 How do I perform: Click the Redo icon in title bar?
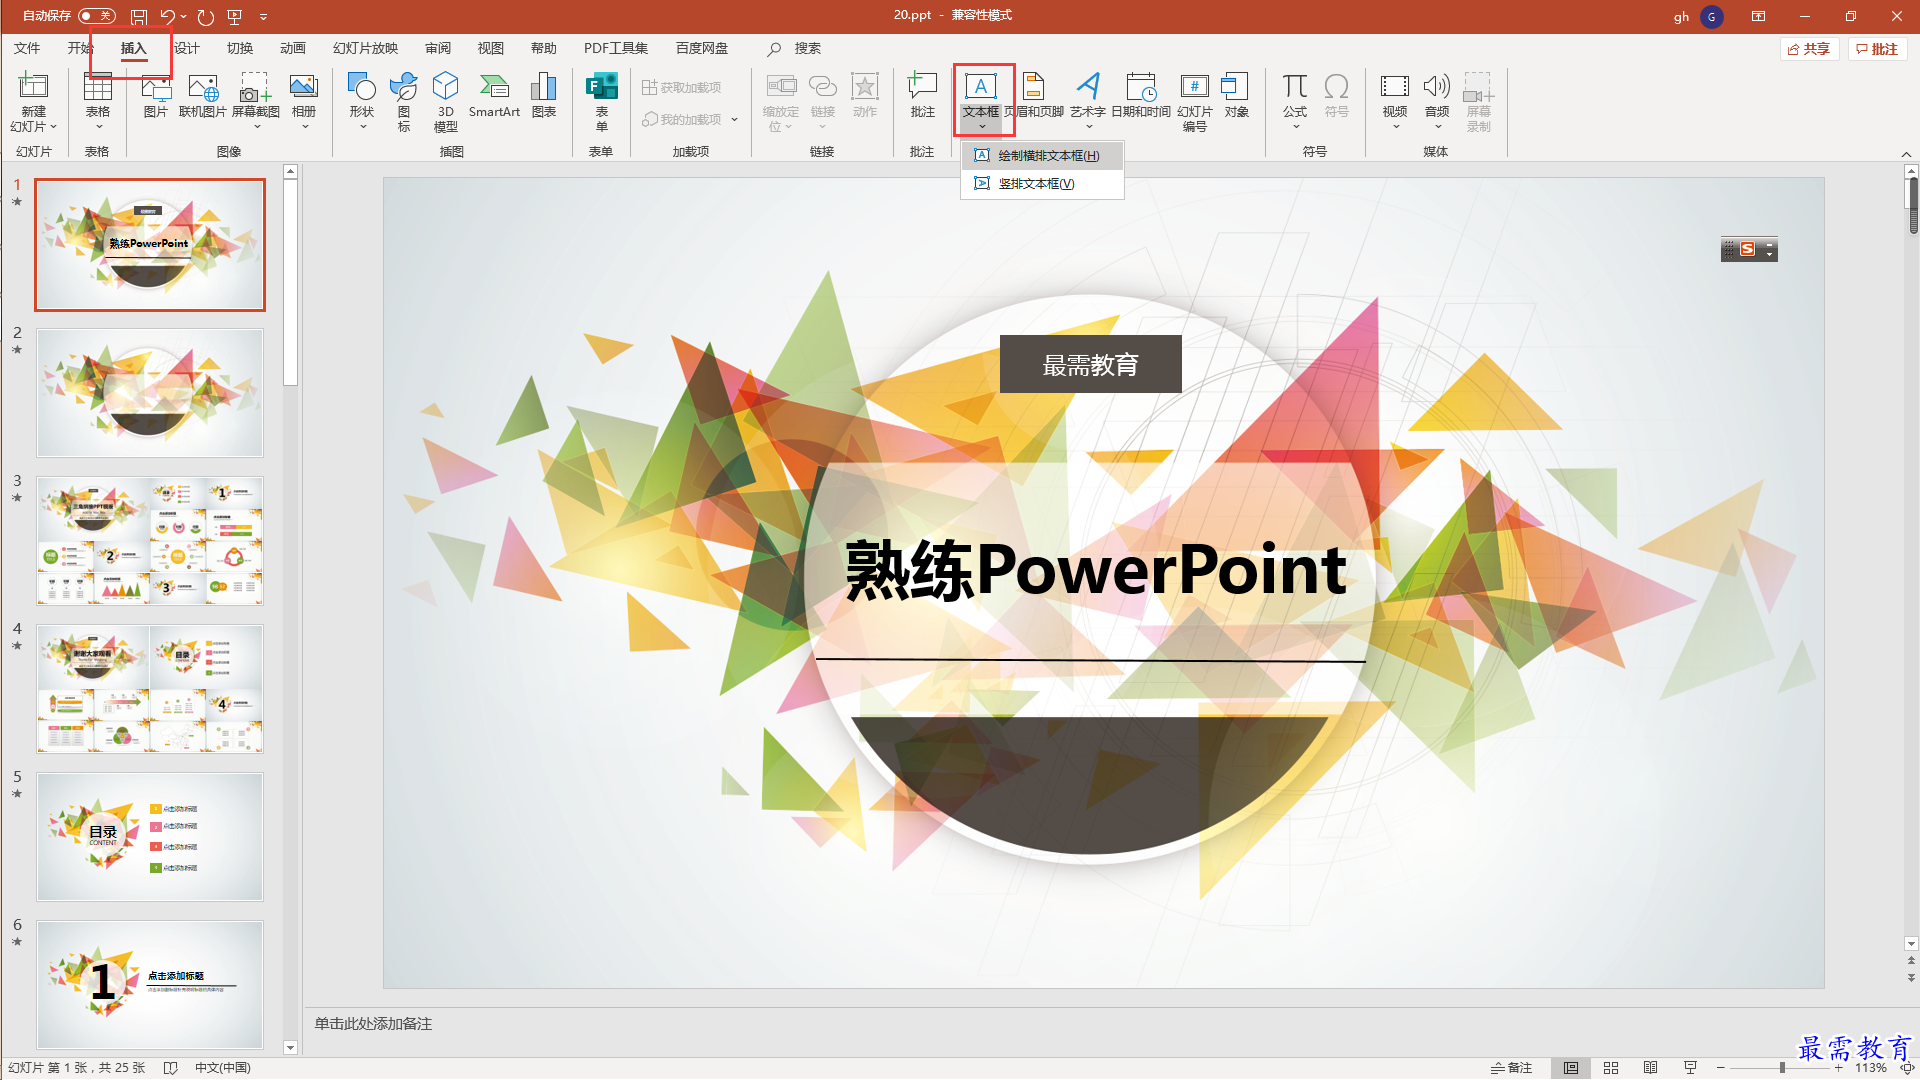pyautogui.click(x=206, y=16)
